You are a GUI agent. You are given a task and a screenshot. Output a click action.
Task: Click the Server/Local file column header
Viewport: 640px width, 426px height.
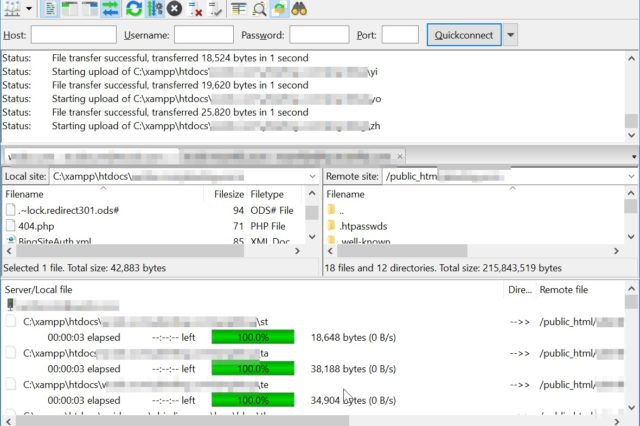[x=253, y=290]
